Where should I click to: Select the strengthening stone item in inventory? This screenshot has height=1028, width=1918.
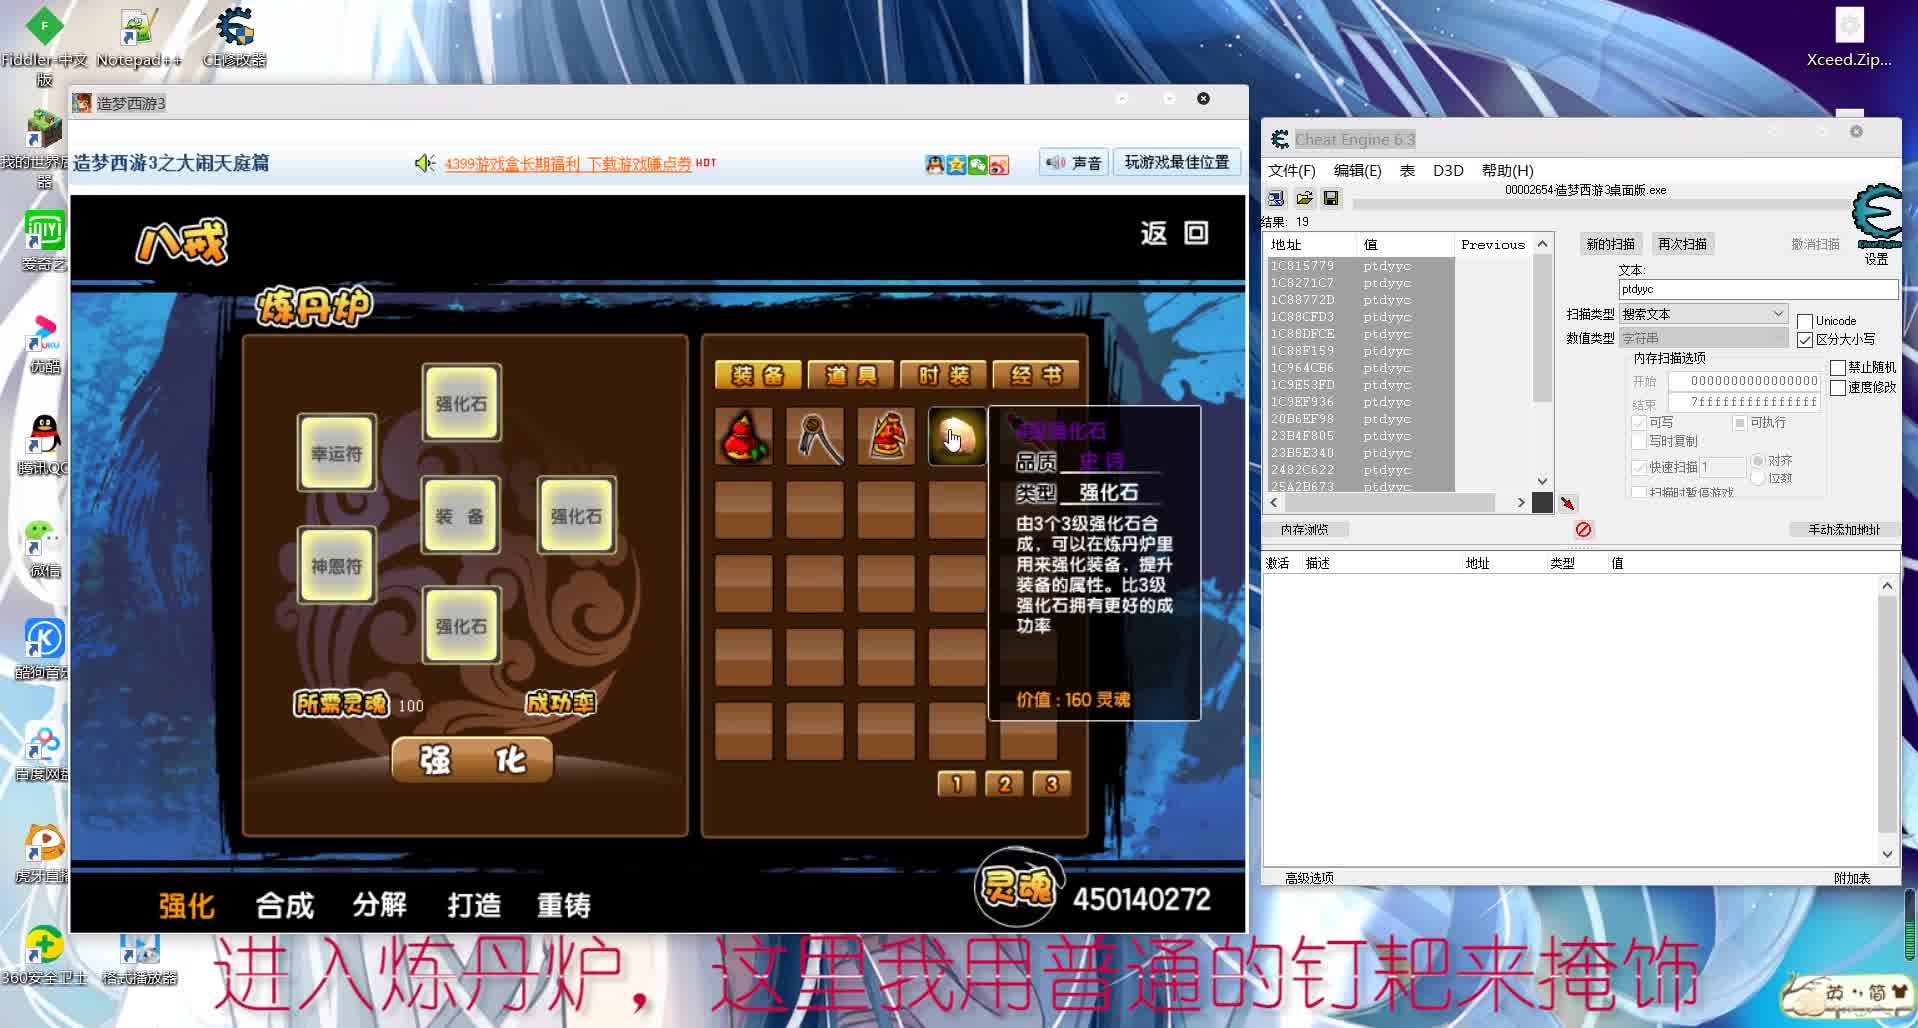coord(956,436)
